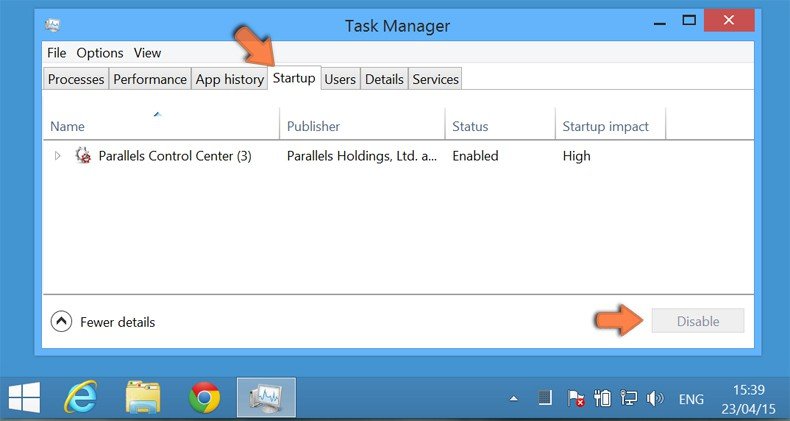
Task: Switch to the Processes tab
Action: click(76, 79)
